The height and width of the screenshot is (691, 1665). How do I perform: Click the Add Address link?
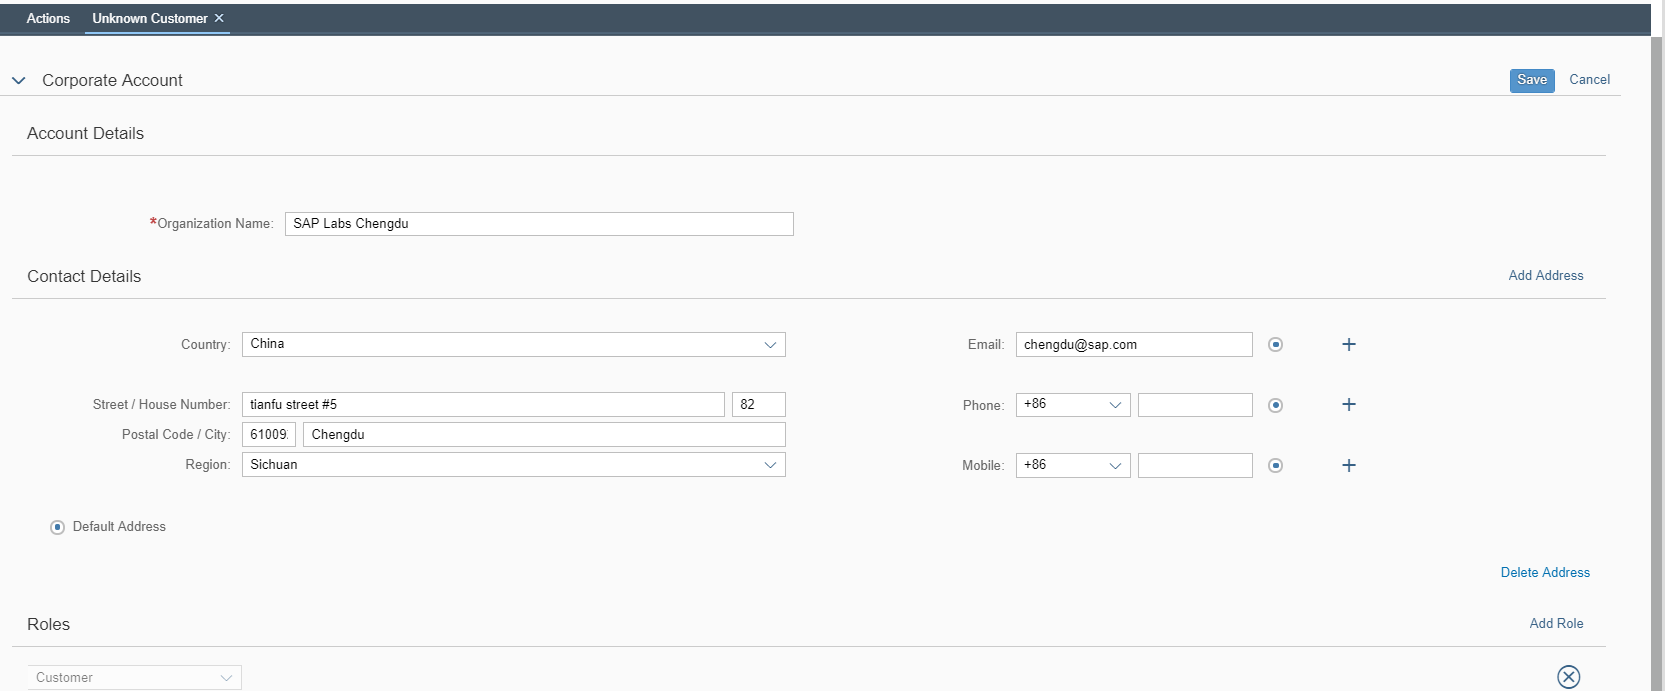coord(1546,275)
